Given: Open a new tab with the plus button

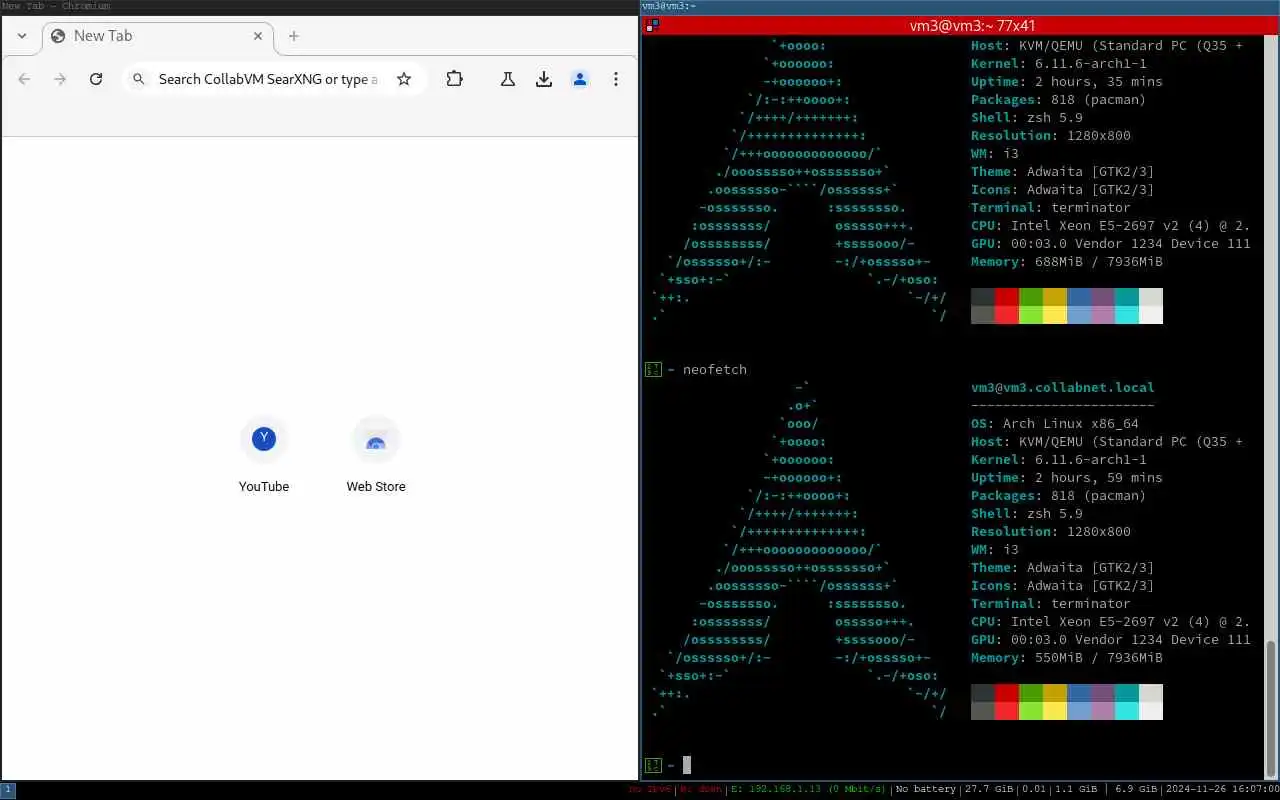Looking at the screenshot, I should pyautogui.click(x=294, y=36).
